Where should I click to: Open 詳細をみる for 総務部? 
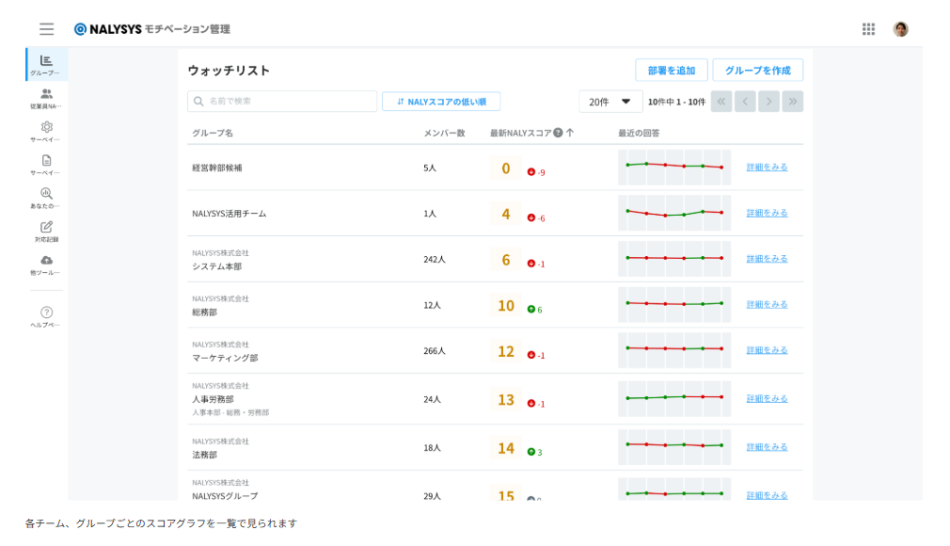coord(767,304)
